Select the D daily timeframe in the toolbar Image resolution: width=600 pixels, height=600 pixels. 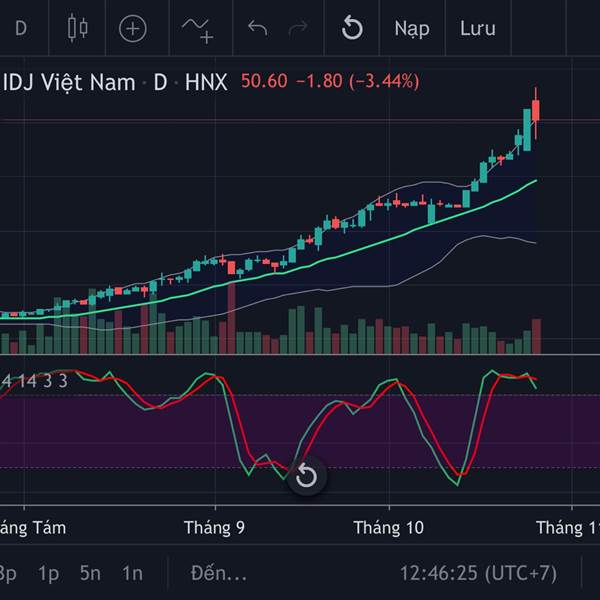(x=21, y=28)
